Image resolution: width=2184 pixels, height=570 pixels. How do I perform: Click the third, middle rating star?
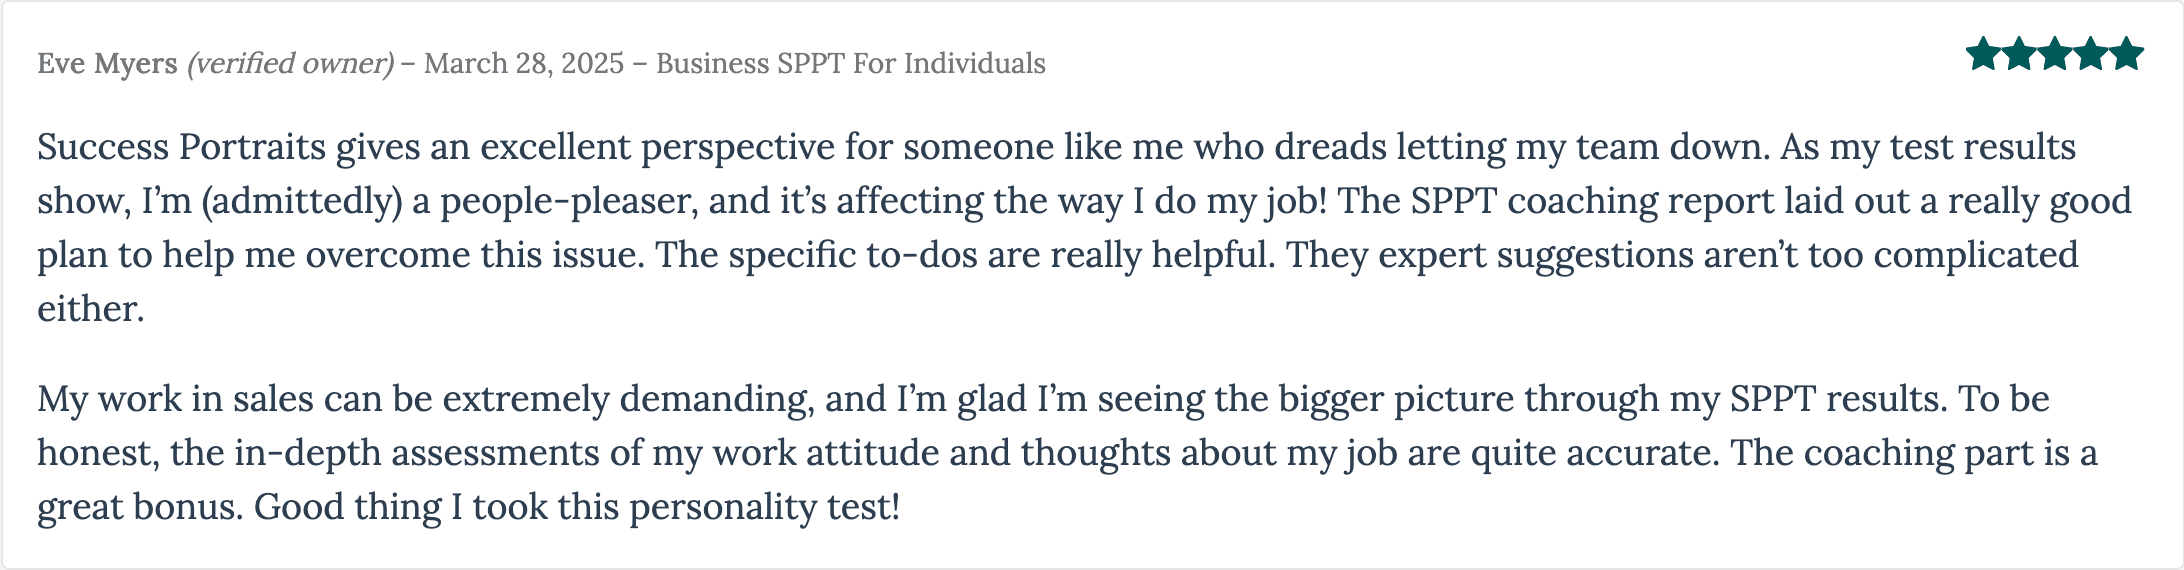click(2055, 54)
